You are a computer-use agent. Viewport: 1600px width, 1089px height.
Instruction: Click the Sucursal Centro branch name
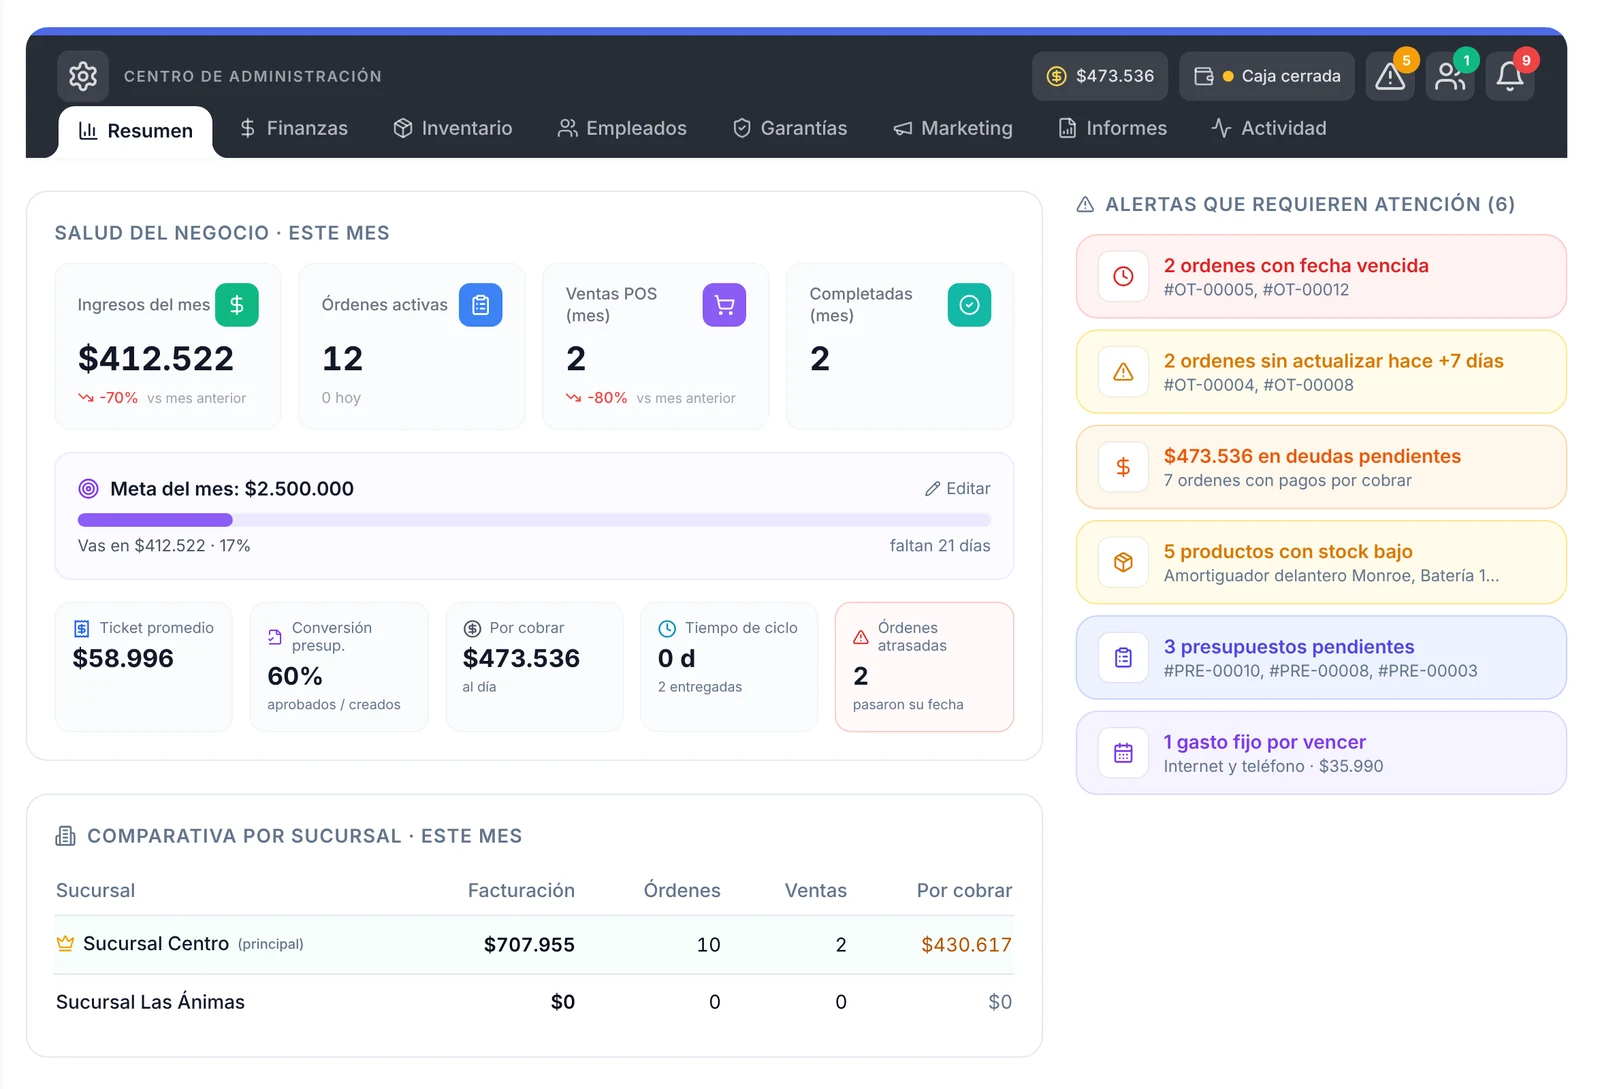coord(156,944)
